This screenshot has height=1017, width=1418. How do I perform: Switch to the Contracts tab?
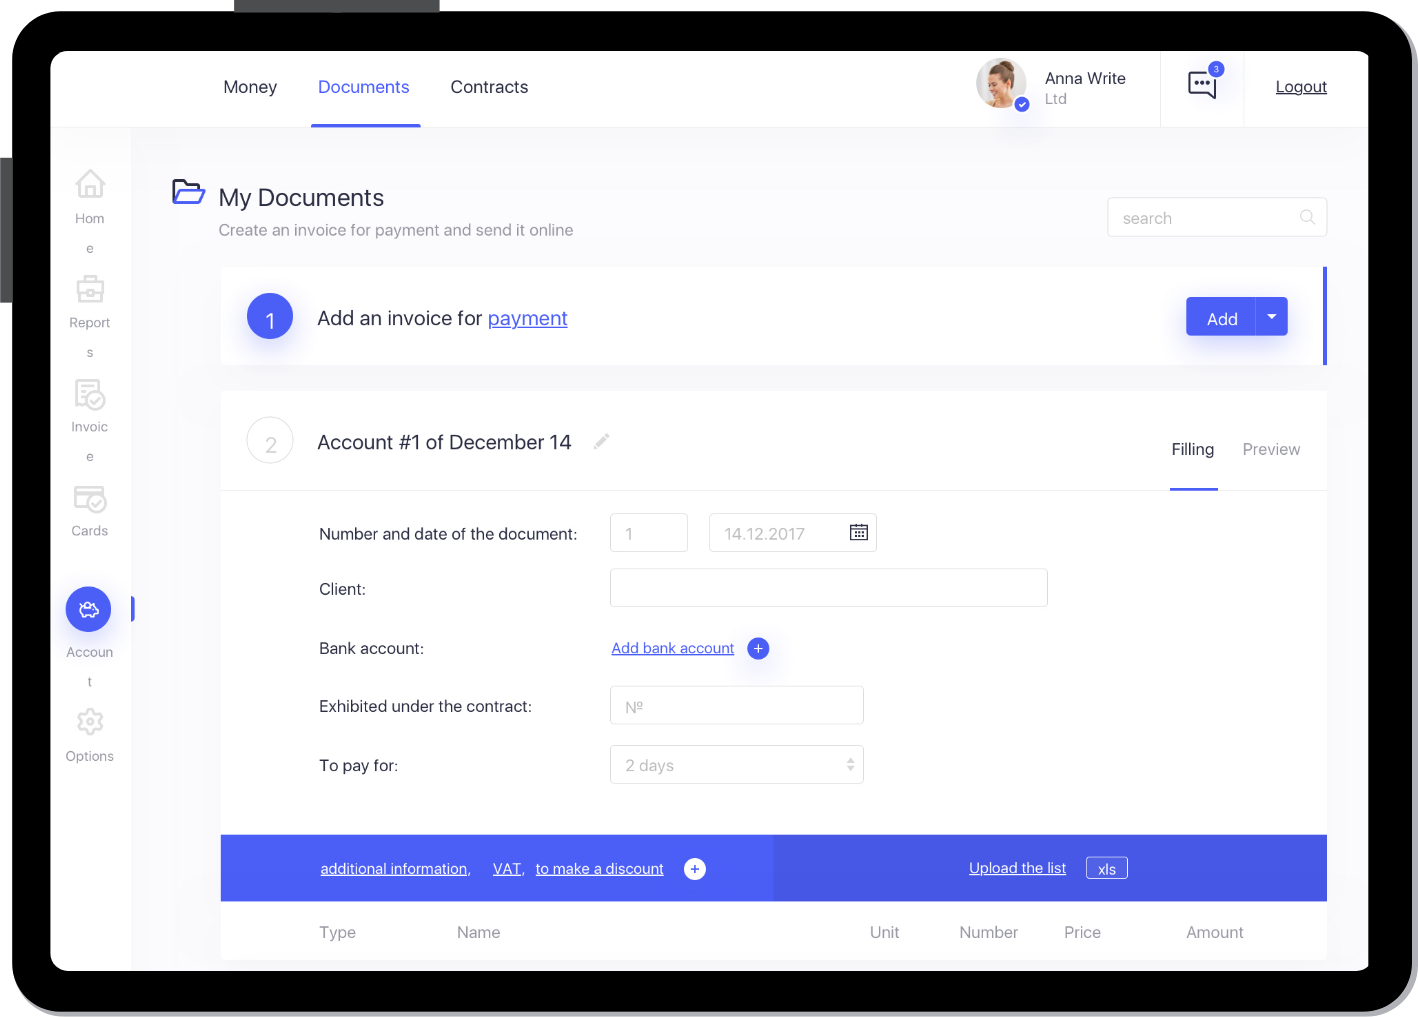pos(489,87)
